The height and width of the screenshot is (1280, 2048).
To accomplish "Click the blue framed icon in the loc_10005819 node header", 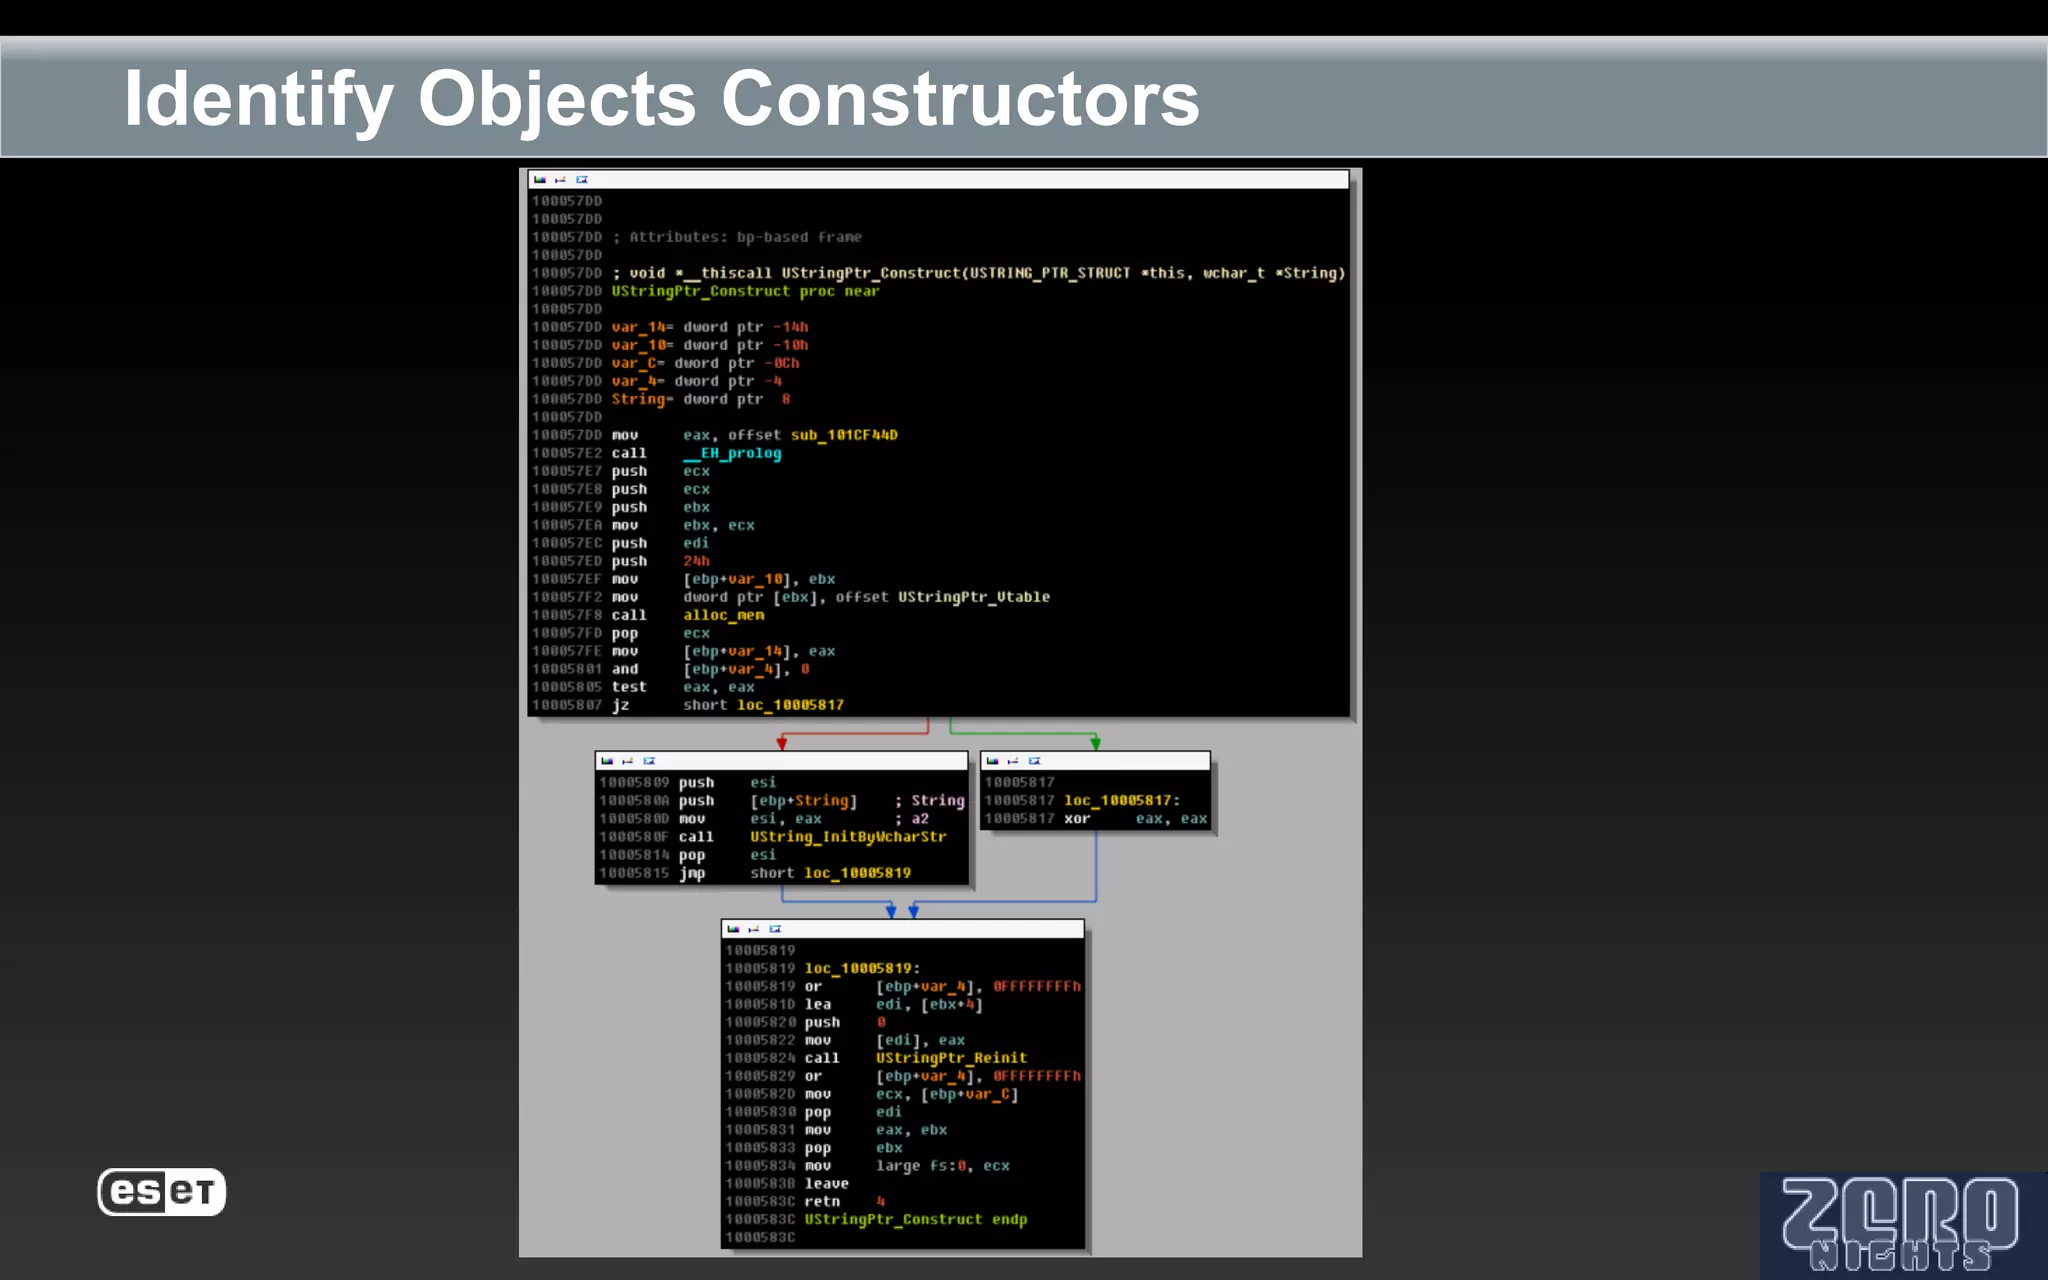I will (775, 929).
